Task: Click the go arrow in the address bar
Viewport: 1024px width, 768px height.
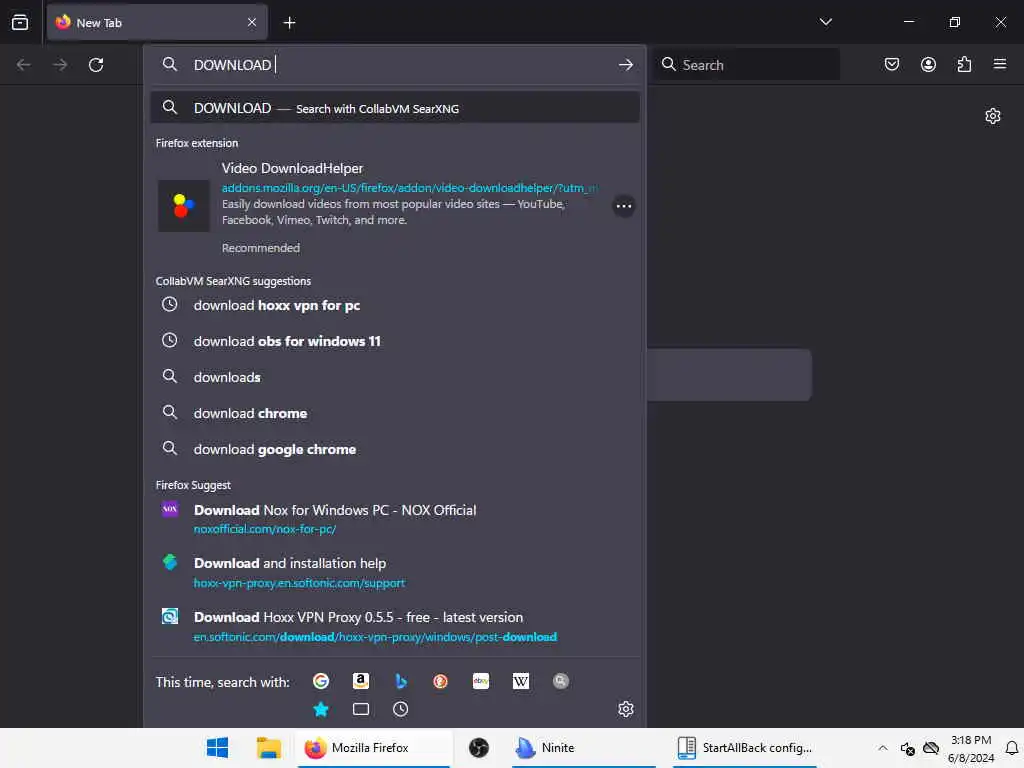Action: coord(626,65)
